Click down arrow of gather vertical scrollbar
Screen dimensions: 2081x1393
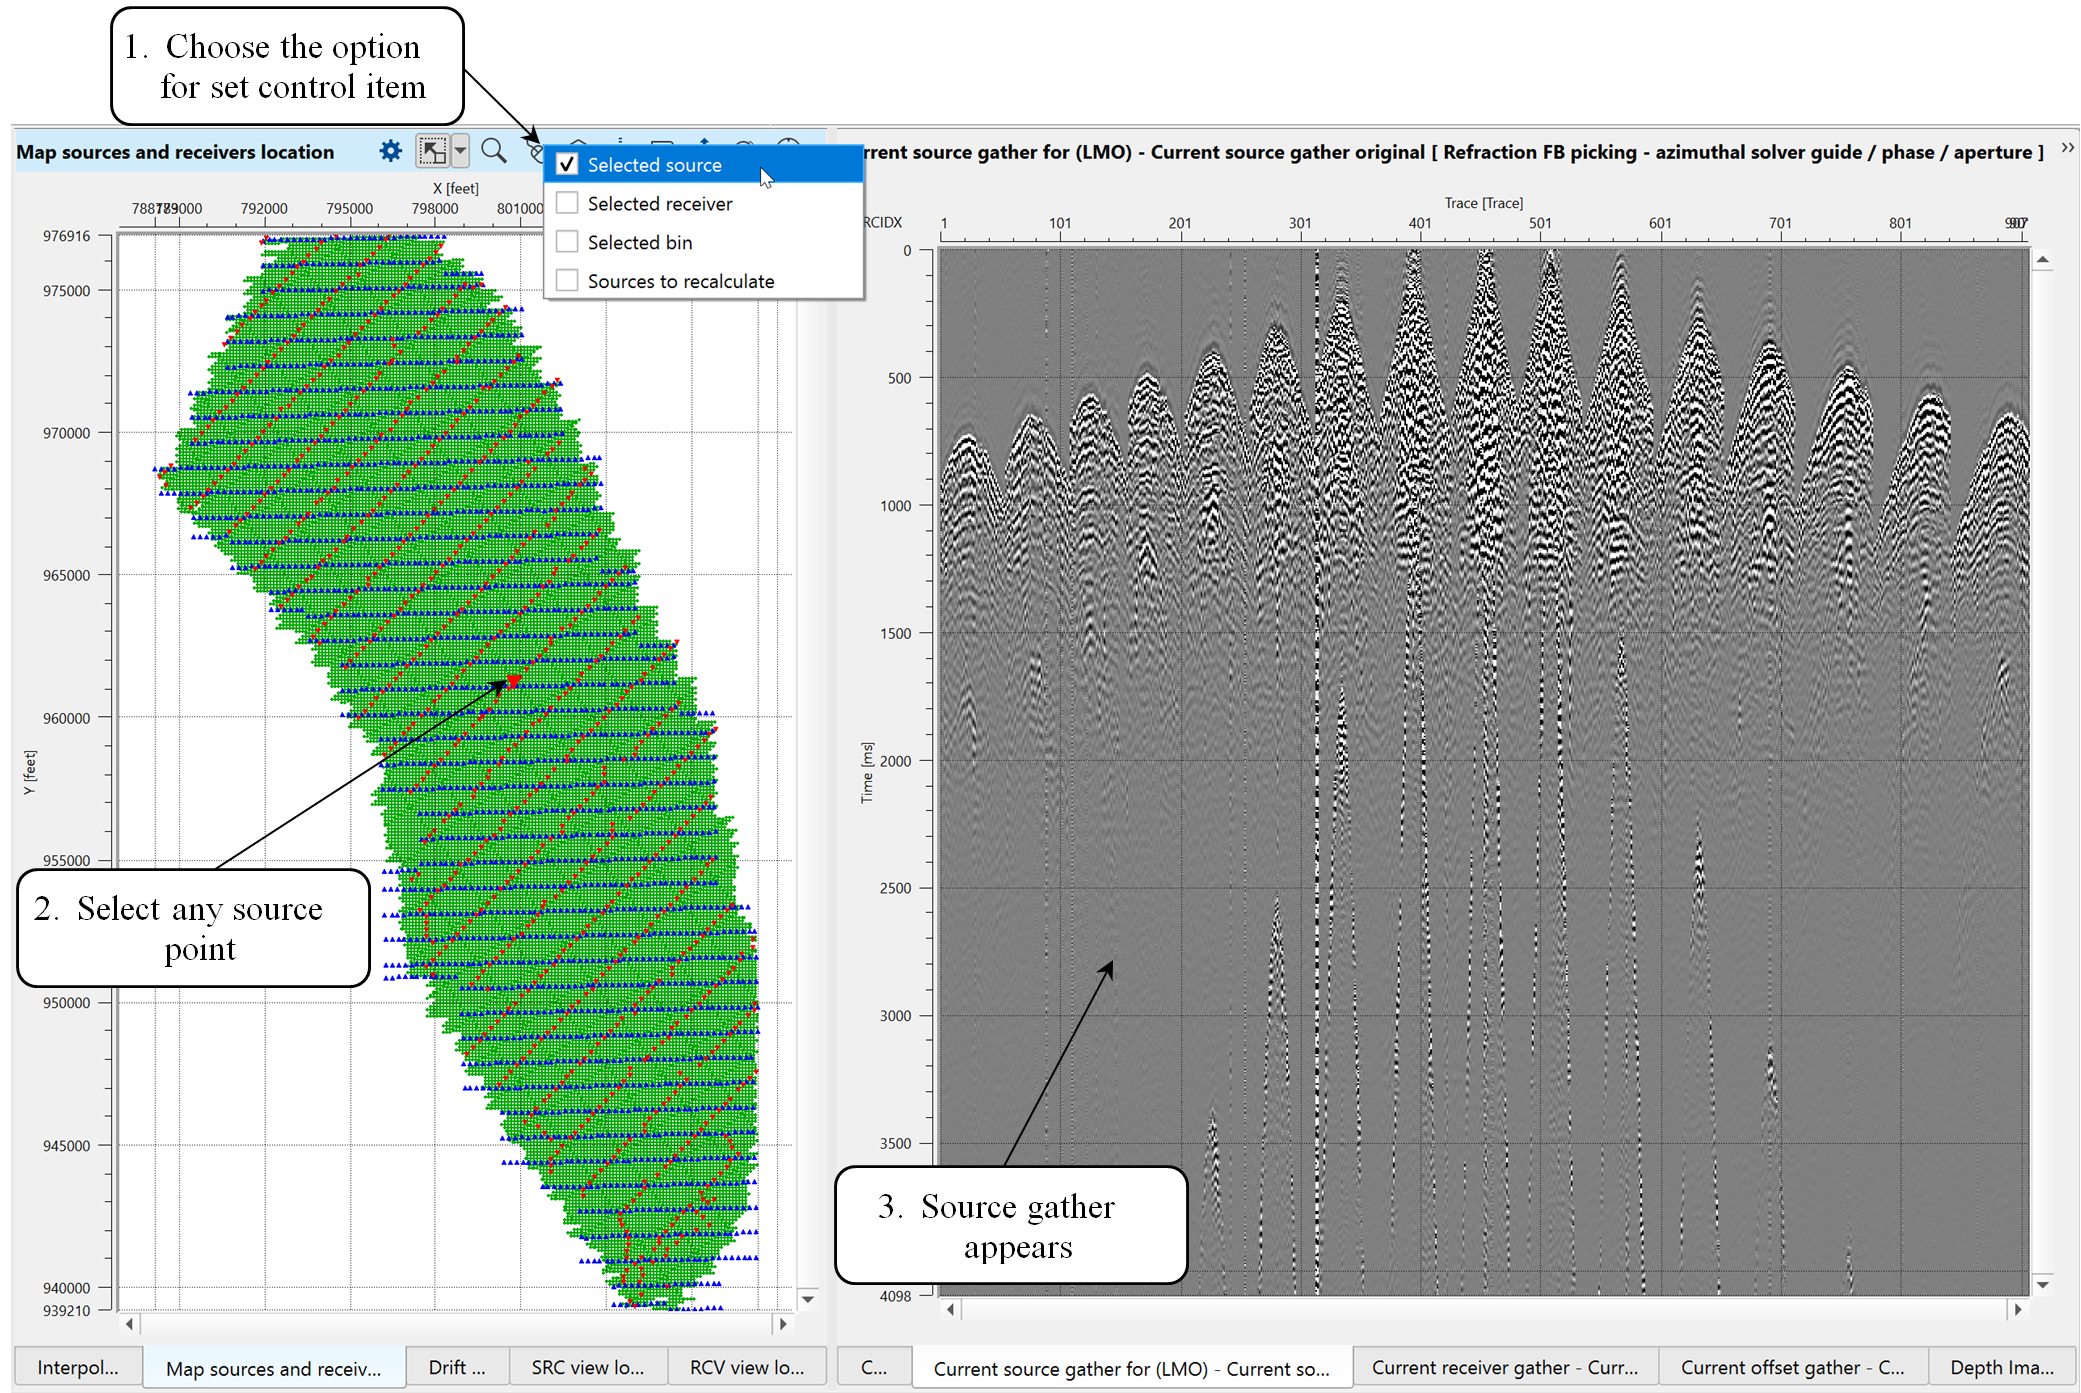point(2043,1285)
